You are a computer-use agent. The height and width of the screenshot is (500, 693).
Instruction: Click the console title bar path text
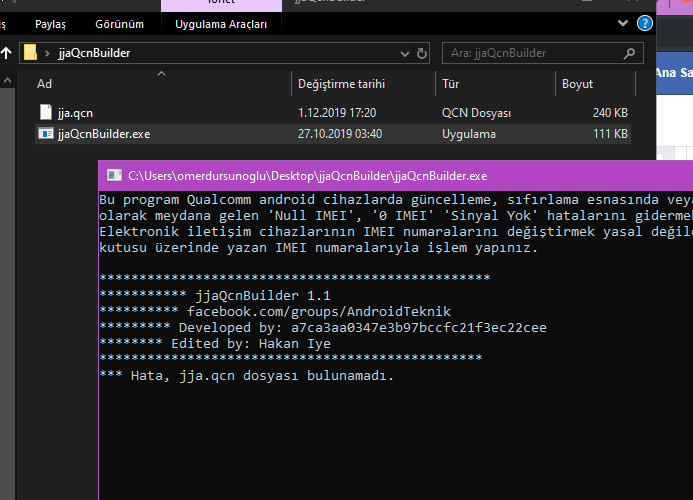pyautogui.click(x=308, y=176)
